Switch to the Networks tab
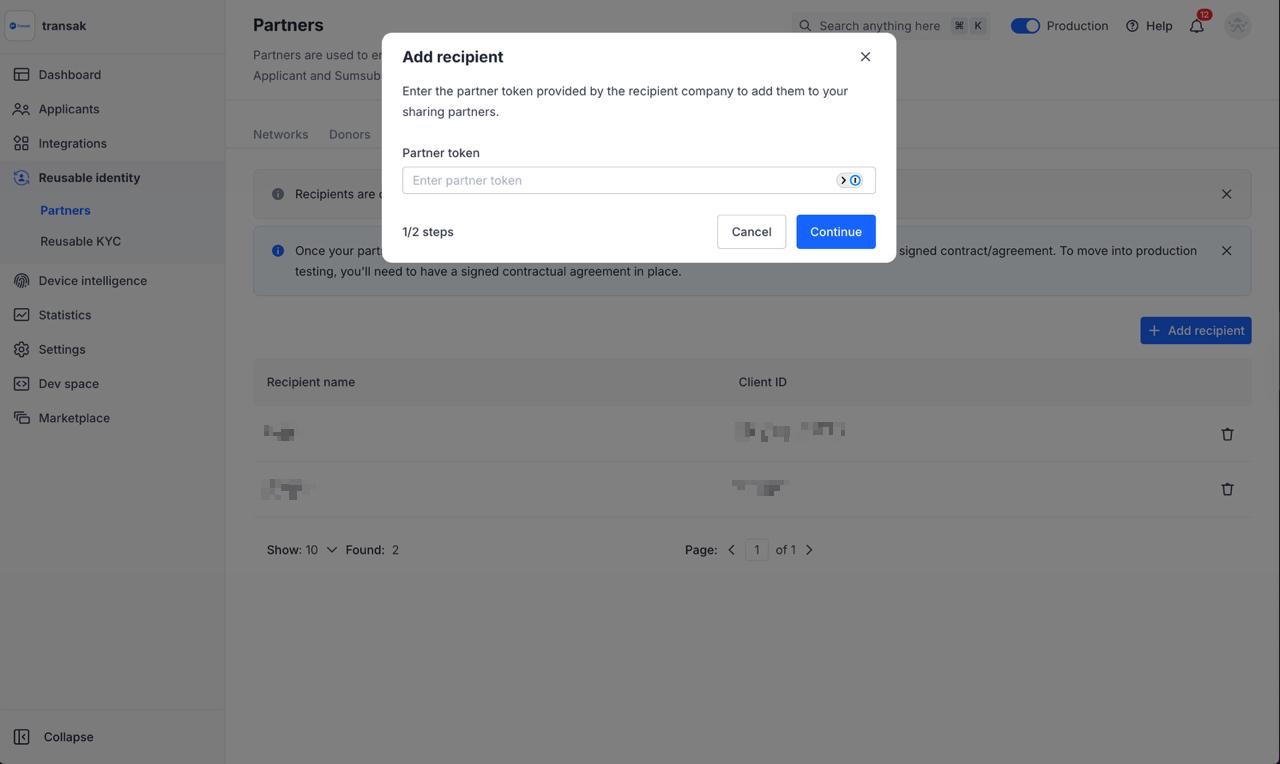1280x764 pixels. click(x=280, y=134)
